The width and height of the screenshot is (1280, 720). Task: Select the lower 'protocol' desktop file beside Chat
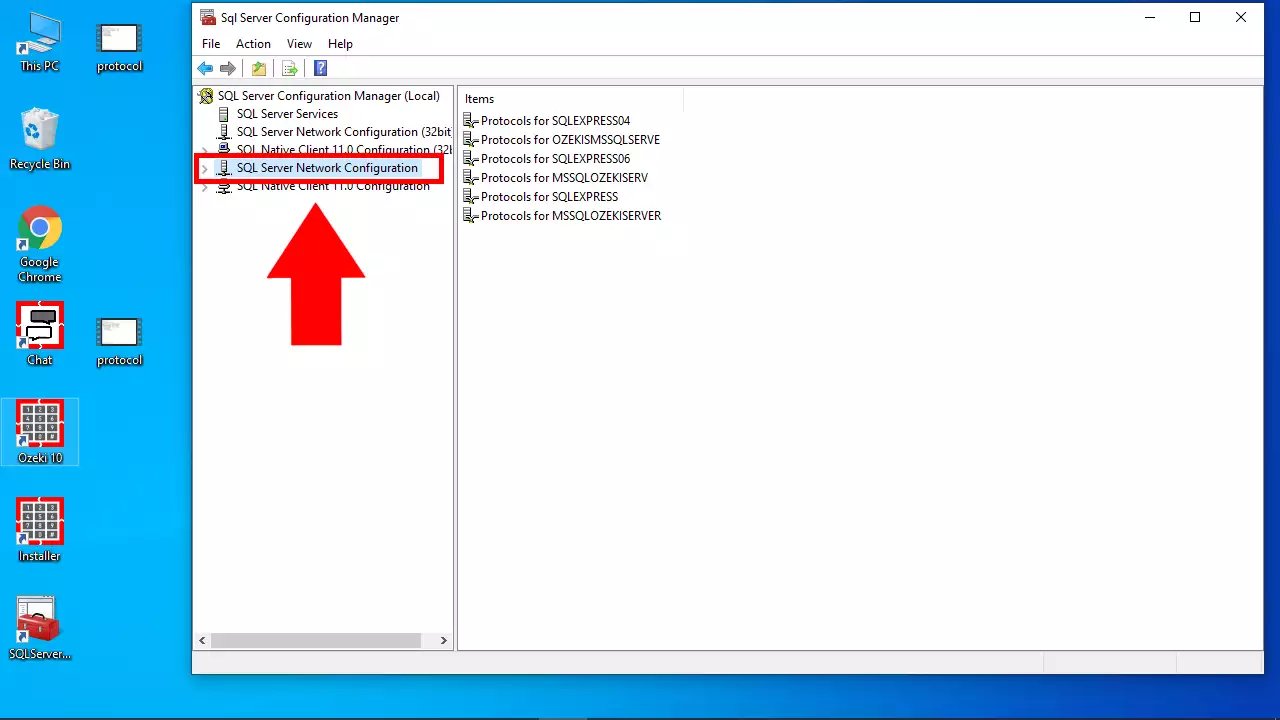119,342
